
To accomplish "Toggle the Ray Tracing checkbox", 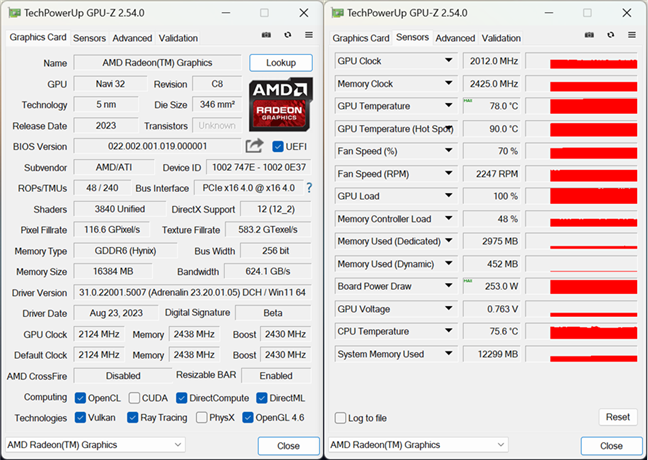I will coord(132,417).
